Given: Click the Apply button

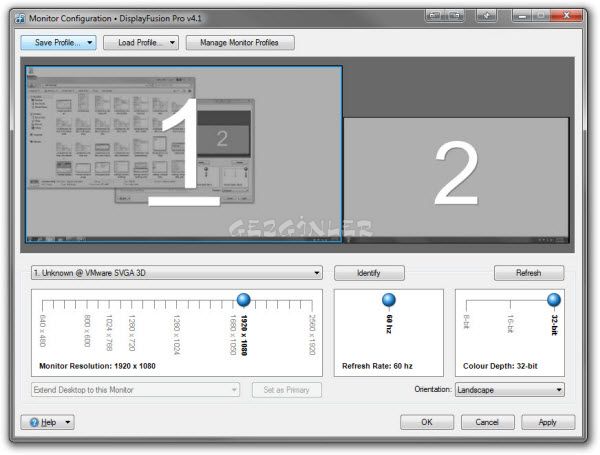Looking at the screenshot, I should pyautogui.click(x=548, y=422).
